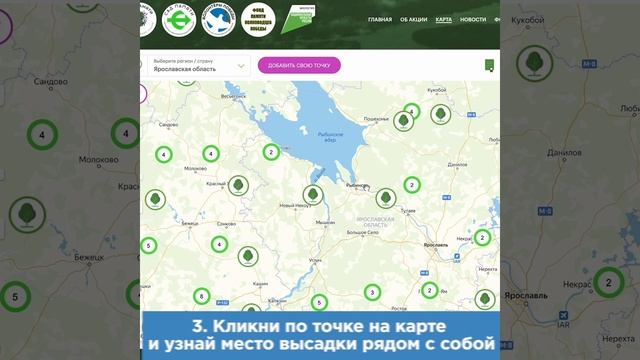The width and height of the screenshot is (640, 360).
Task: Open cluster marker 5 below Углич
Action: click(319, 303)
